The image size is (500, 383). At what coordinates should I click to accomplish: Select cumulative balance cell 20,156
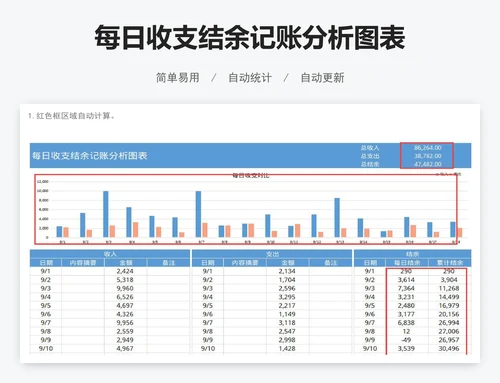coord(449,314)
